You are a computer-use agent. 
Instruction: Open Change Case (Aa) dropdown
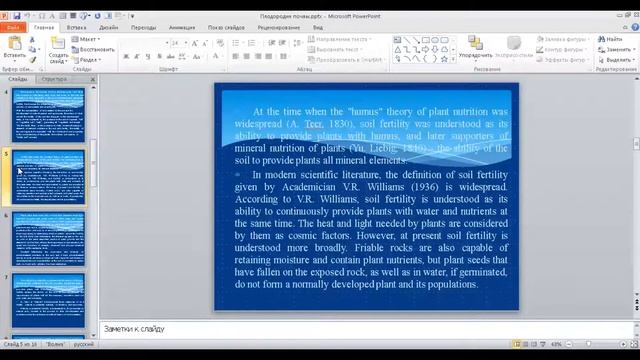[197, 56]
